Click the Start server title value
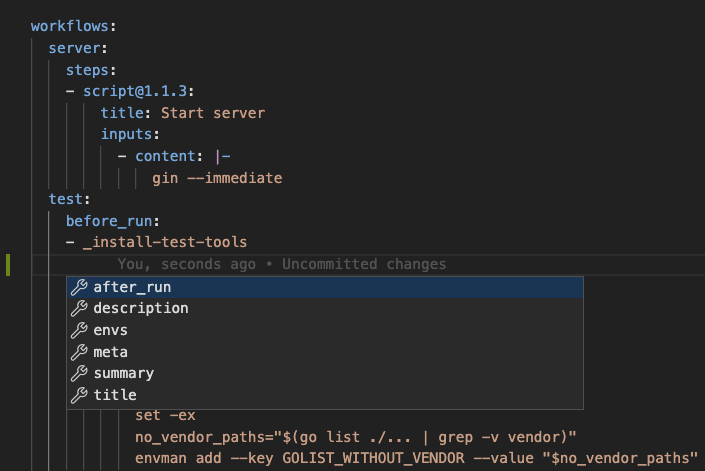The width and height of the screenshot is (705, 471). tap(212, 113)
